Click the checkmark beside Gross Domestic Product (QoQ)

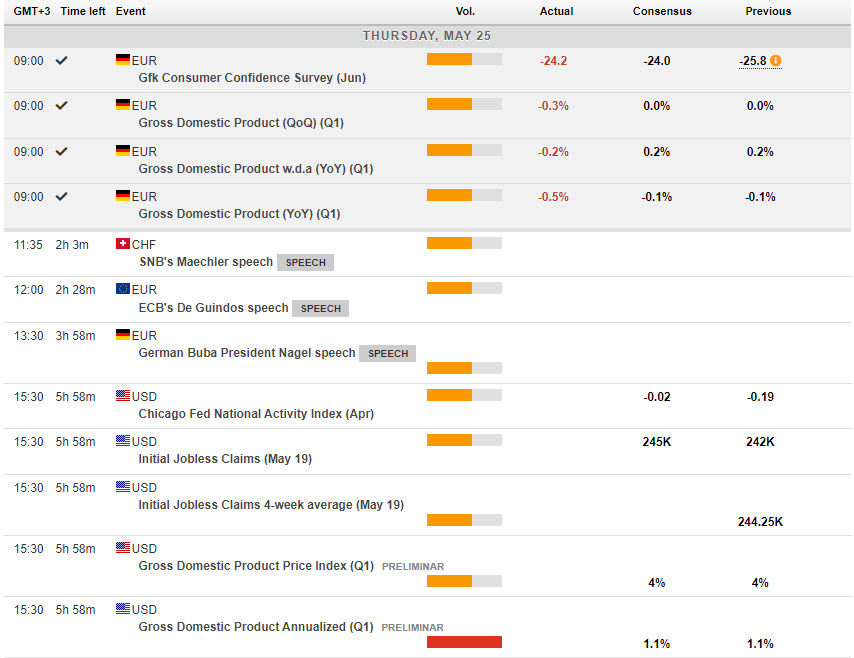pyautogui.click(x=62, y=106)
